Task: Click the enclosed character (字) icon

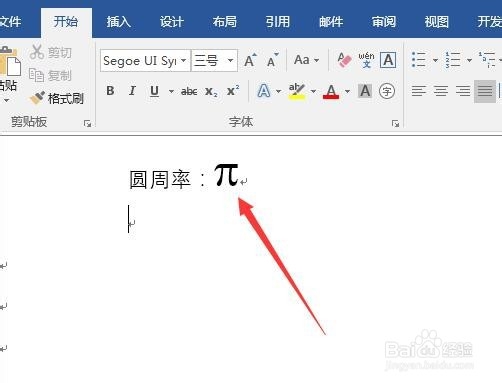Action: pos(387,91)
